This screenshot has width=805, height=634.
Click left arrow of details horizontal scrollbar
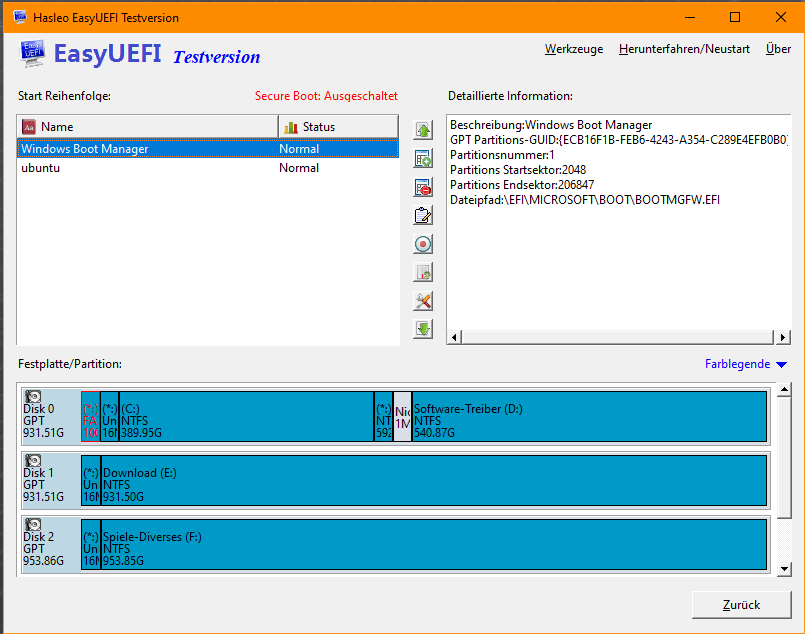pos(454,337)
